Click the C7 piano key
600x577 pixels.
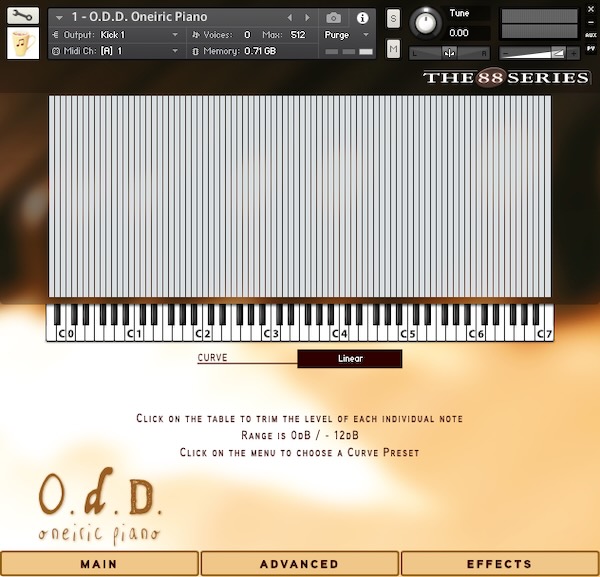coord(540,334)
